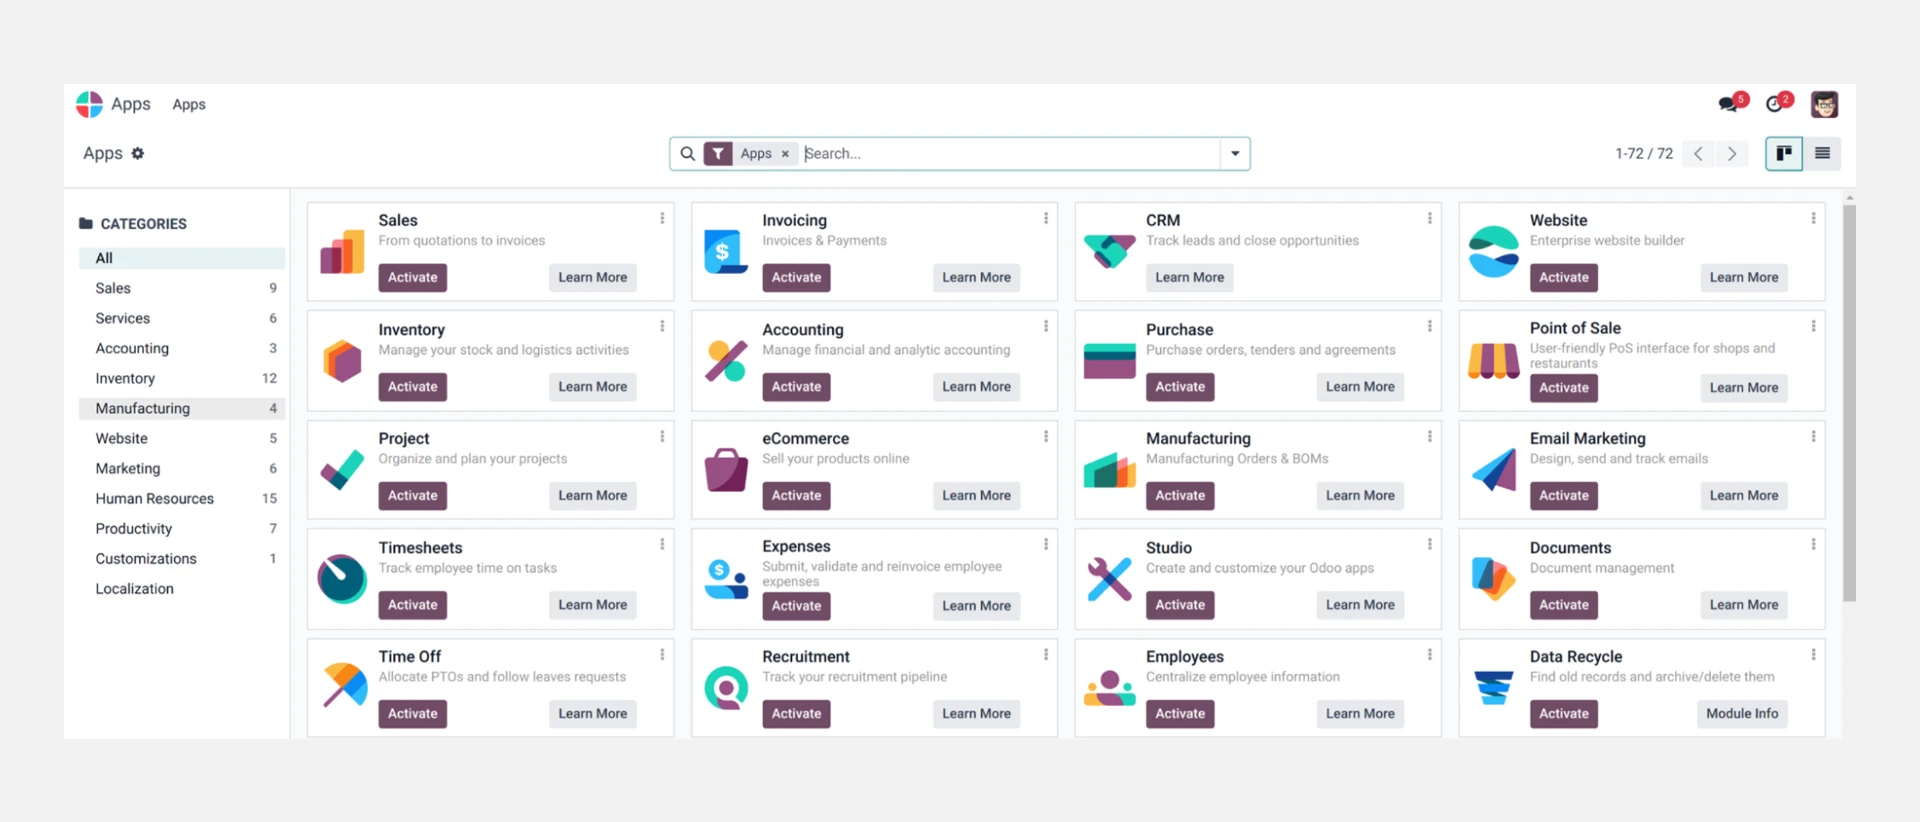Filter by Manufacturing category
The height and width of the screenshot is (822, 1920).
[x=182, y=408]
